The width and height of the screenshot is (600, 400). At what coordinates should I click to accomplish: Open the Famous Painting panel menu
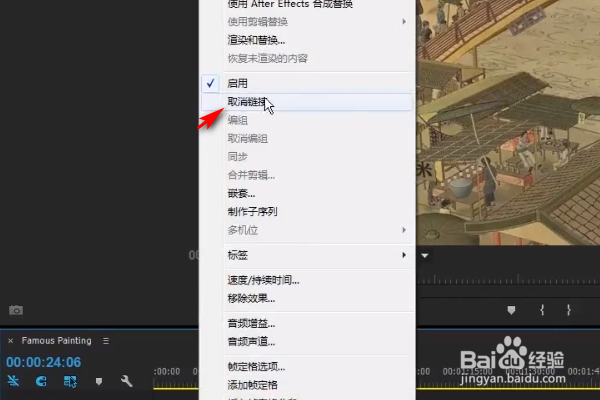[106, 341]
